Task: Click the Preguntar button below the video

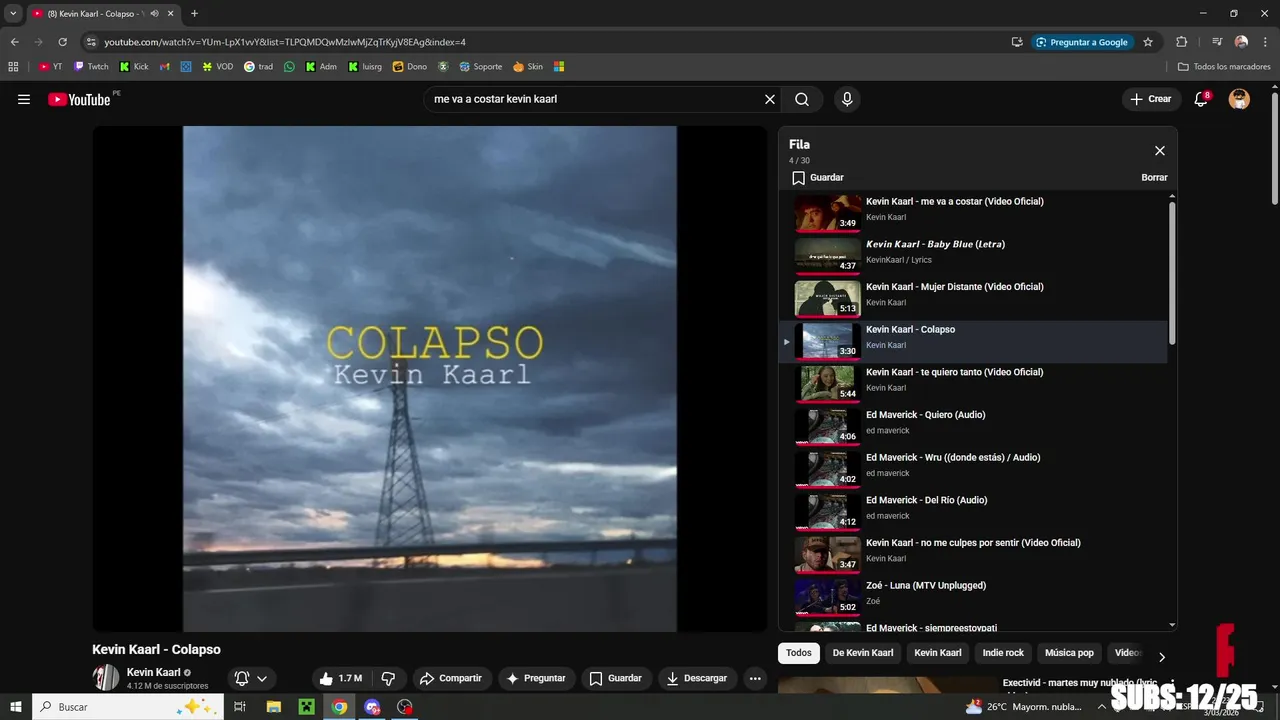Action: [537, 678]
